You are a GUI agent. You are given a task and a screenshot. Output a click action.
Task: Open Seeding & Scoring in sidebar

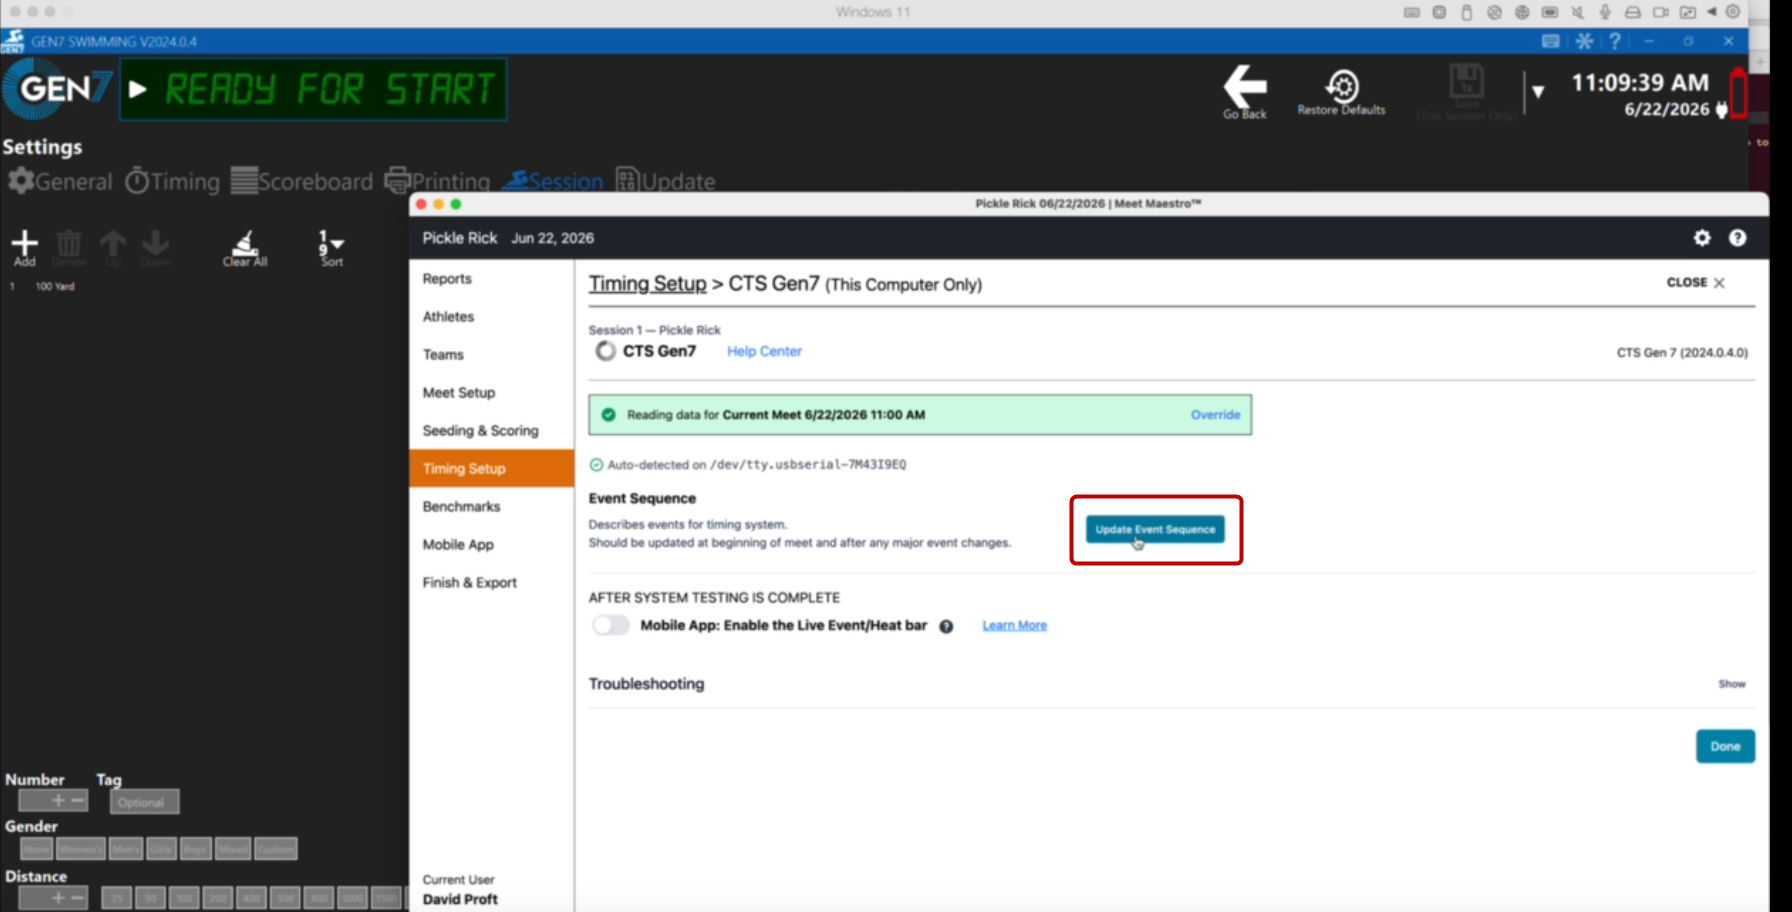pos(480,431)
